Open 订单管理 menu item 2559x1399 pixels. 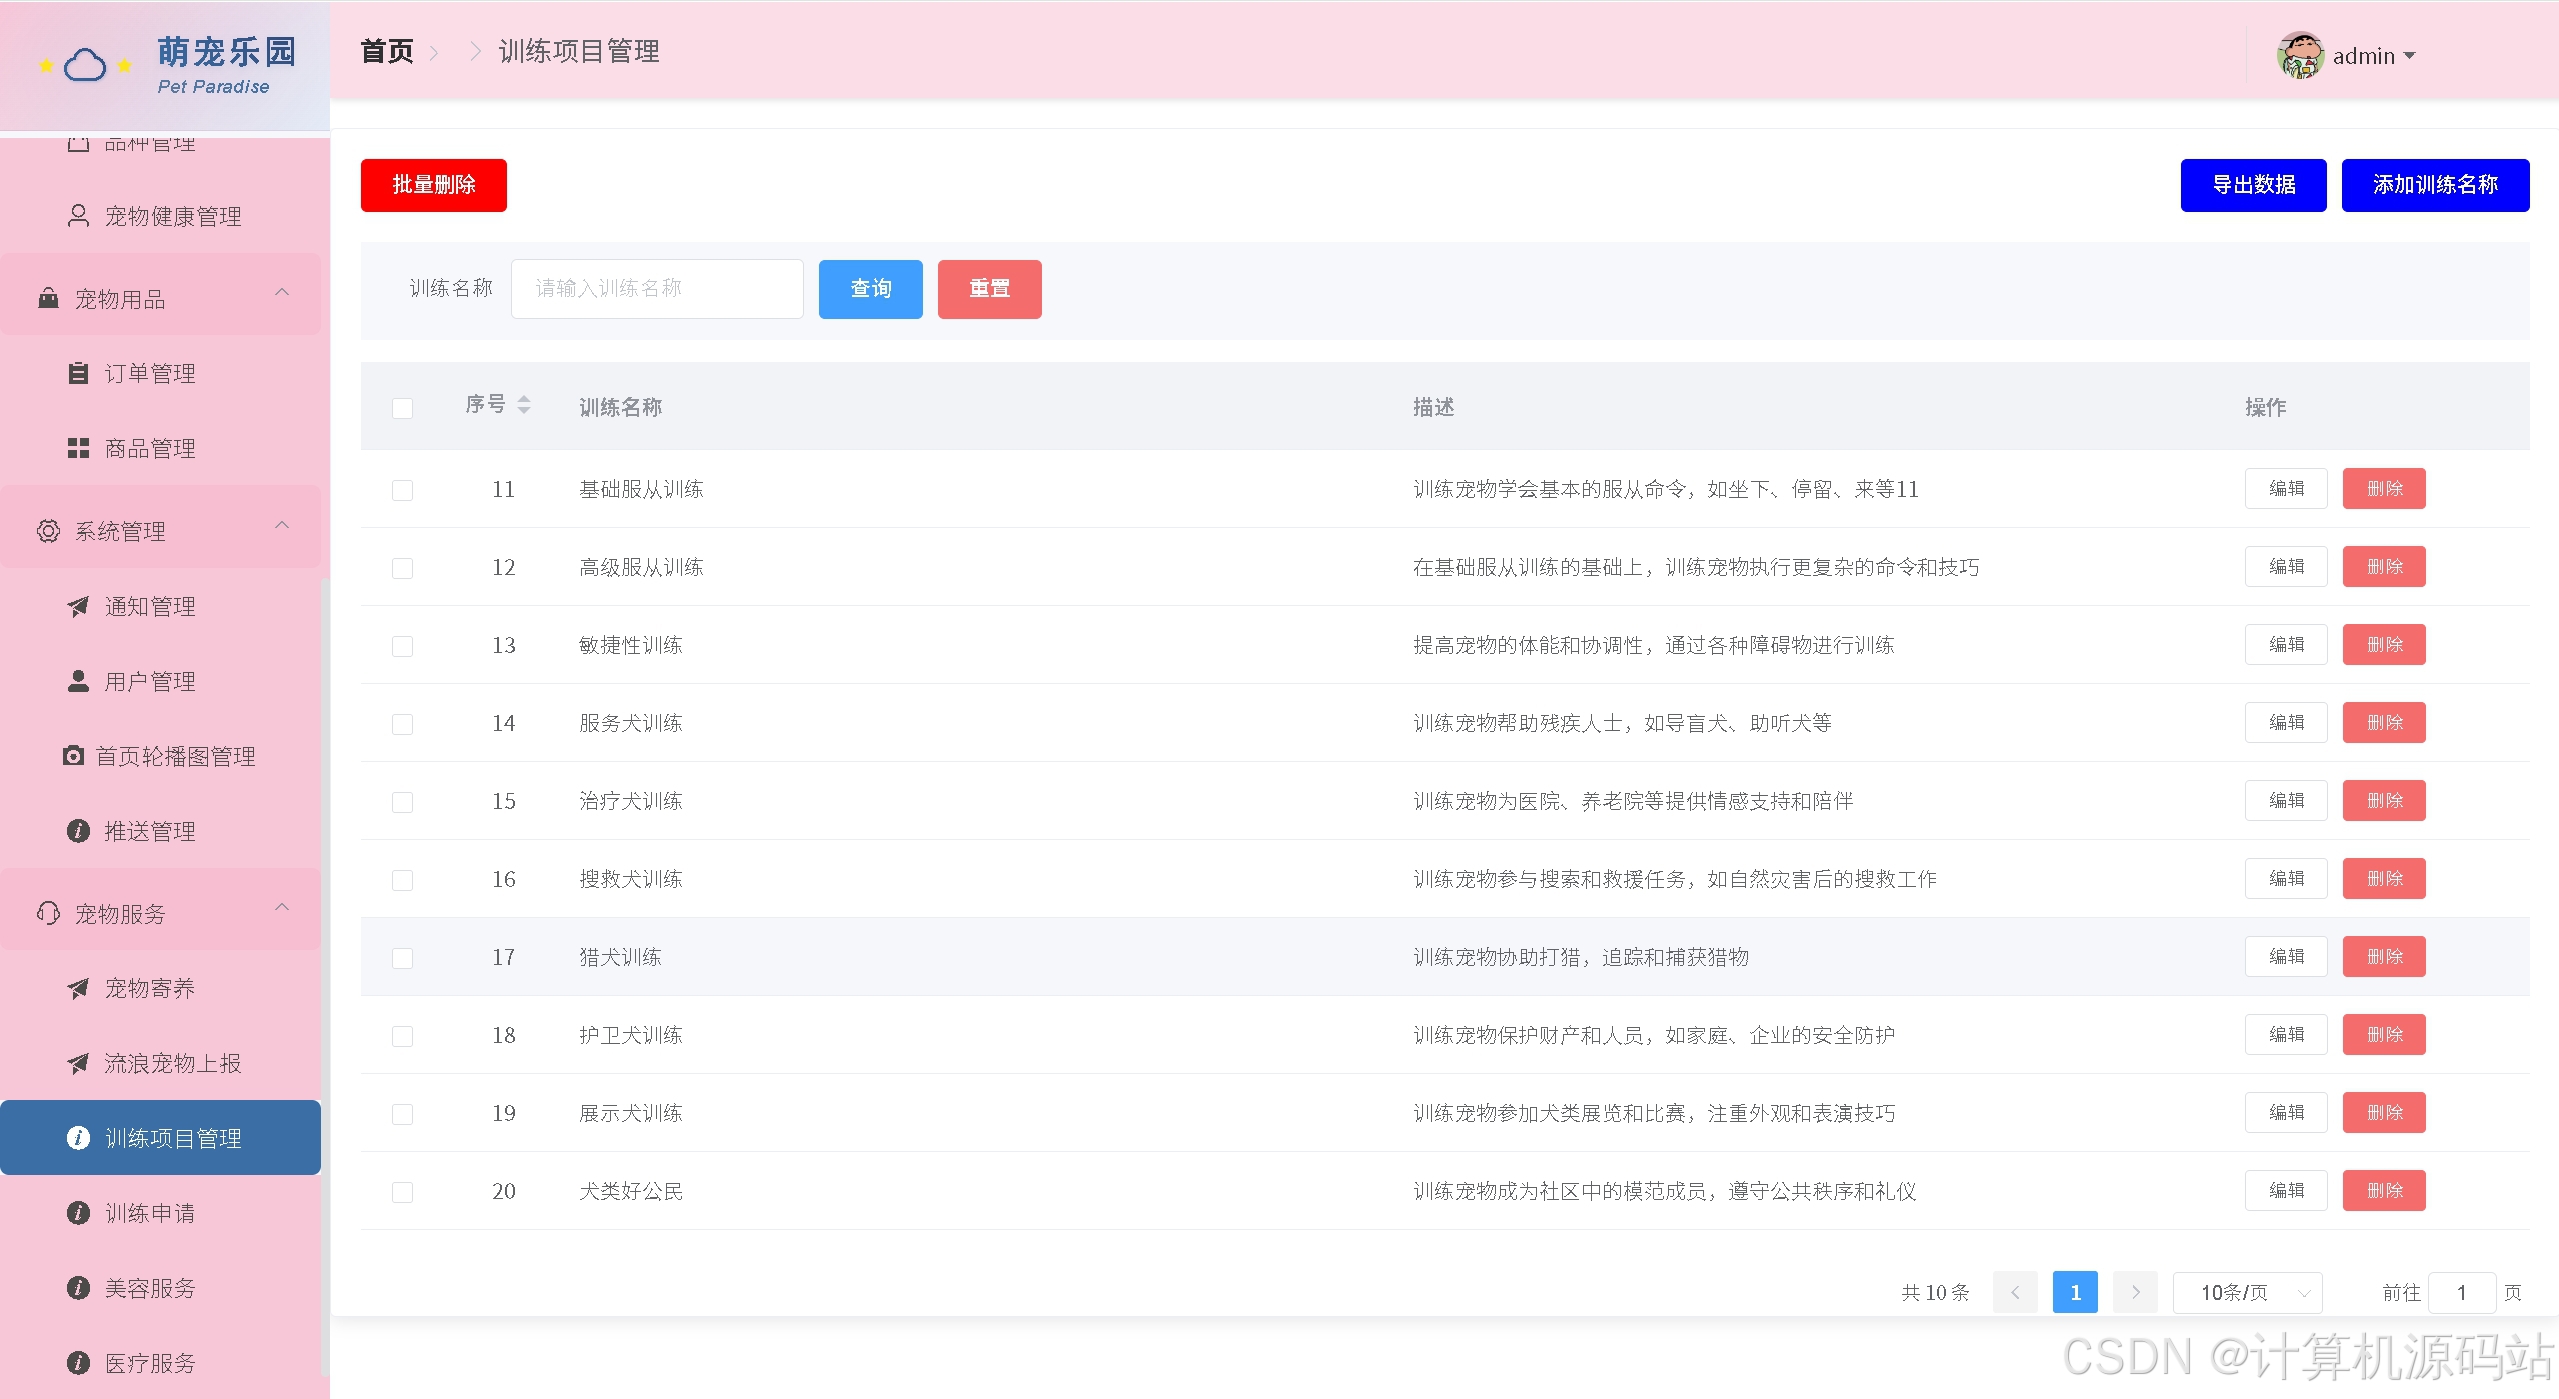point(160,373)
